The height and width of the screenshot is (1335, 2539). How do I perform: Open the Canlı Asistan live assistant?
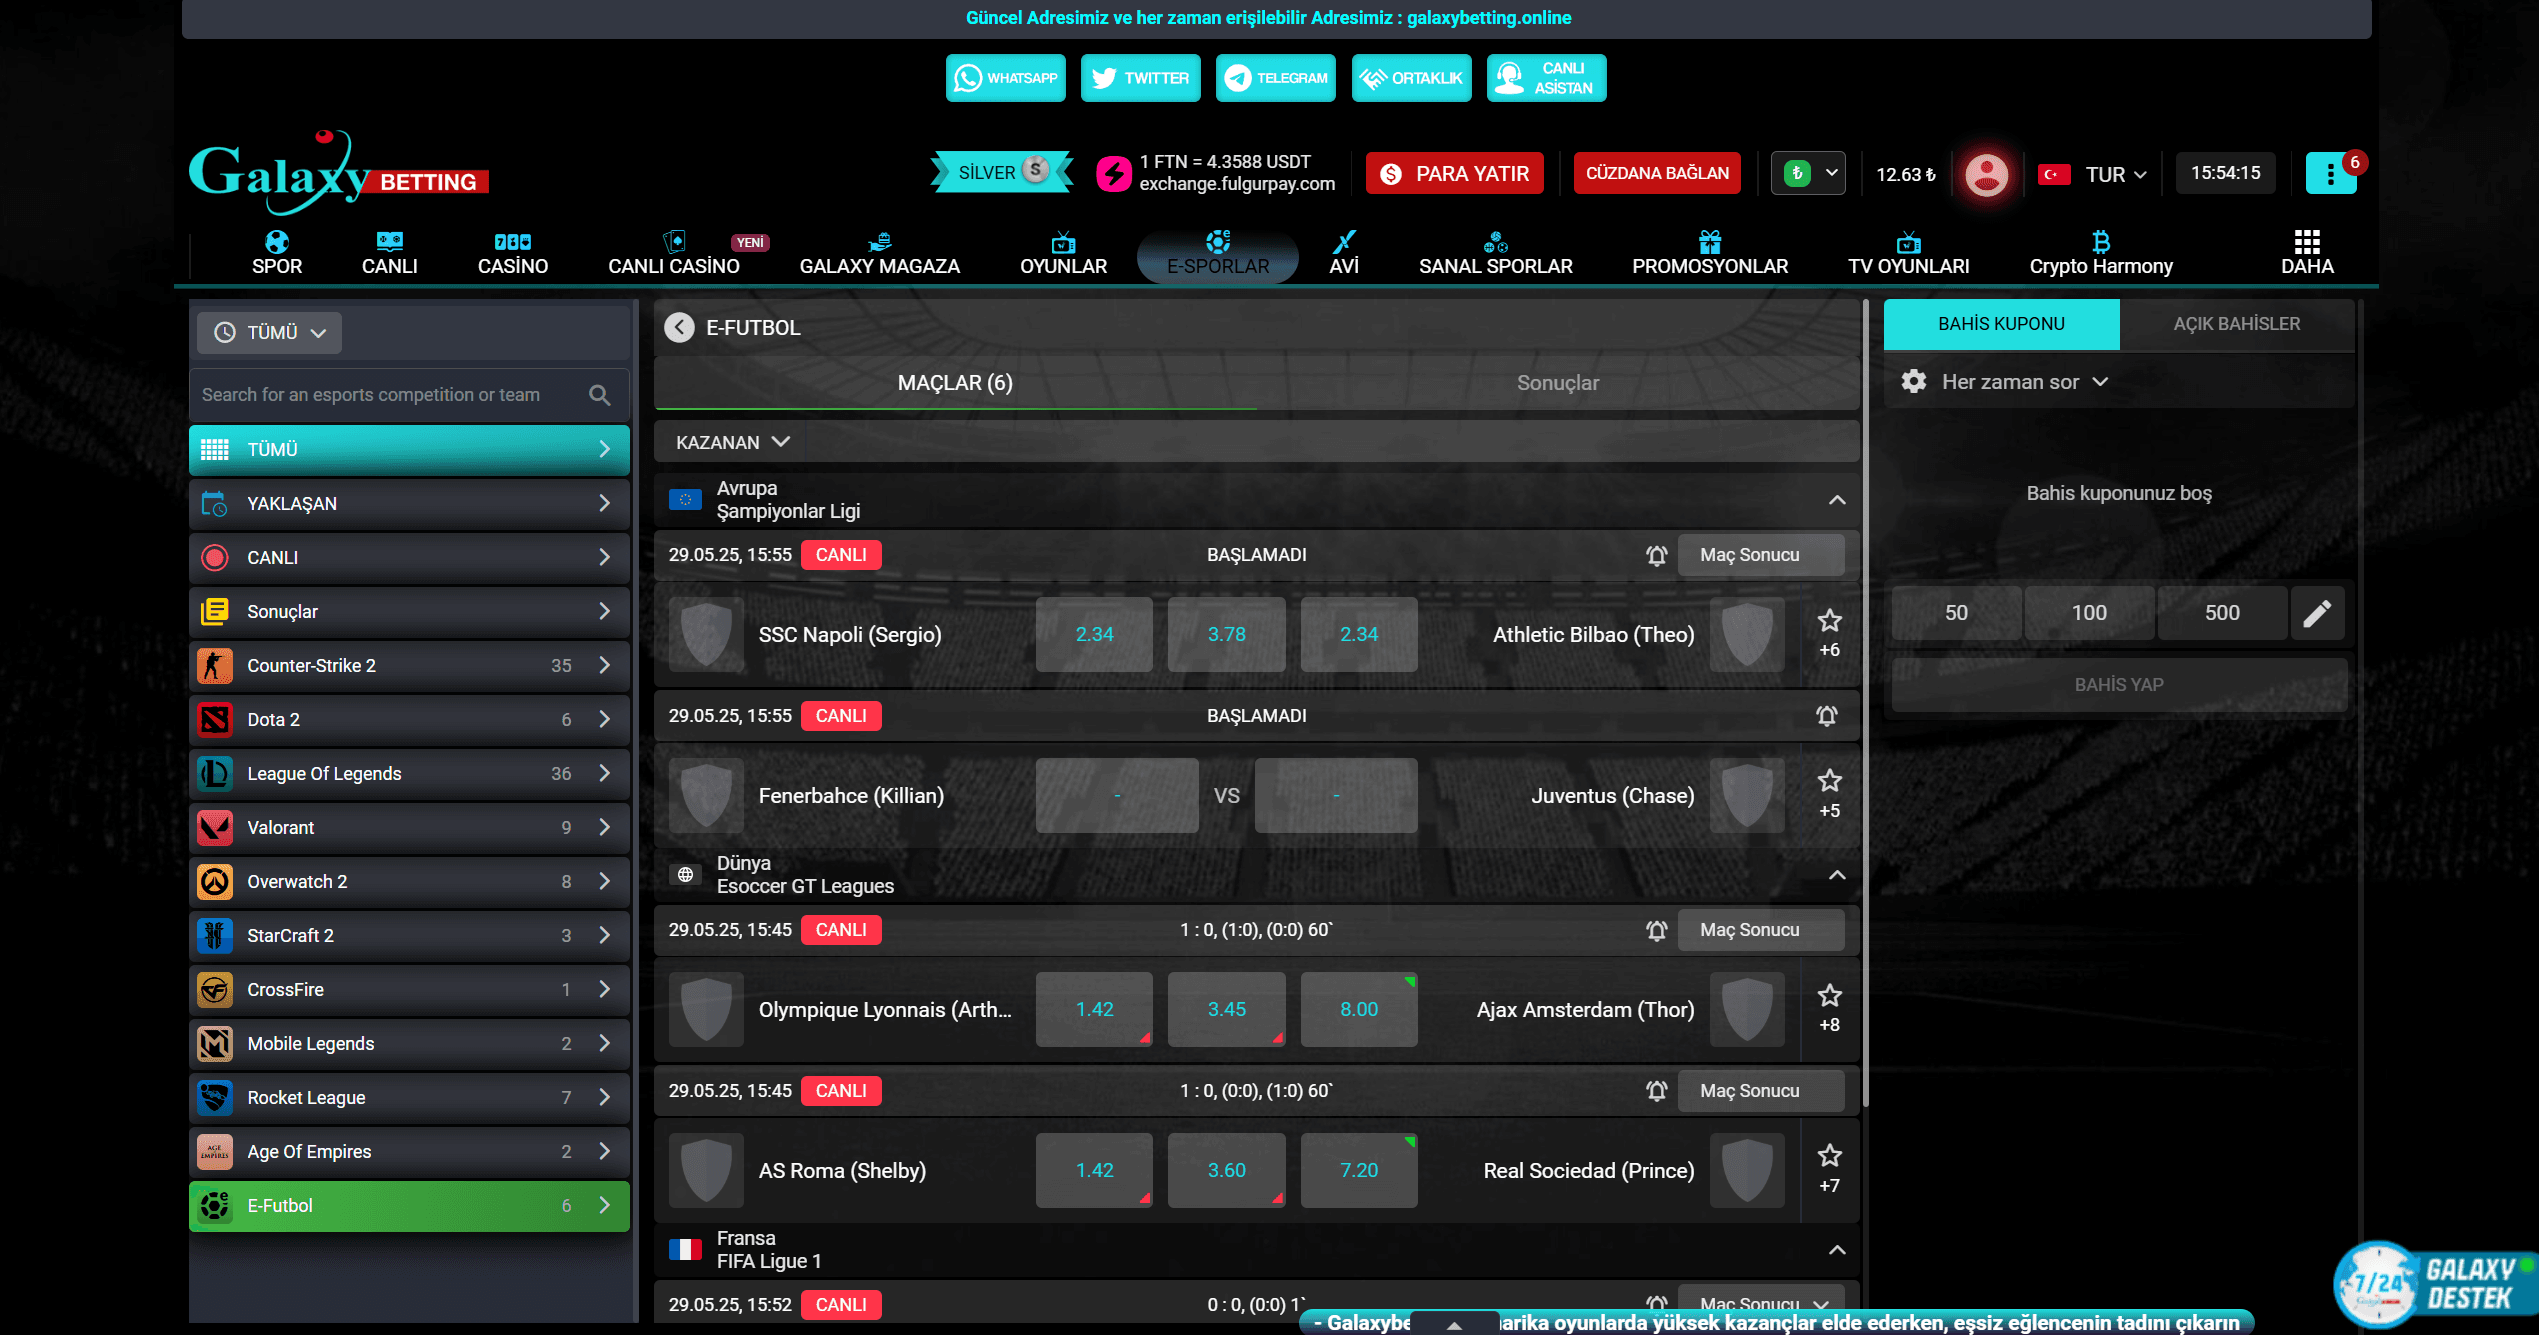point(1546,78)
